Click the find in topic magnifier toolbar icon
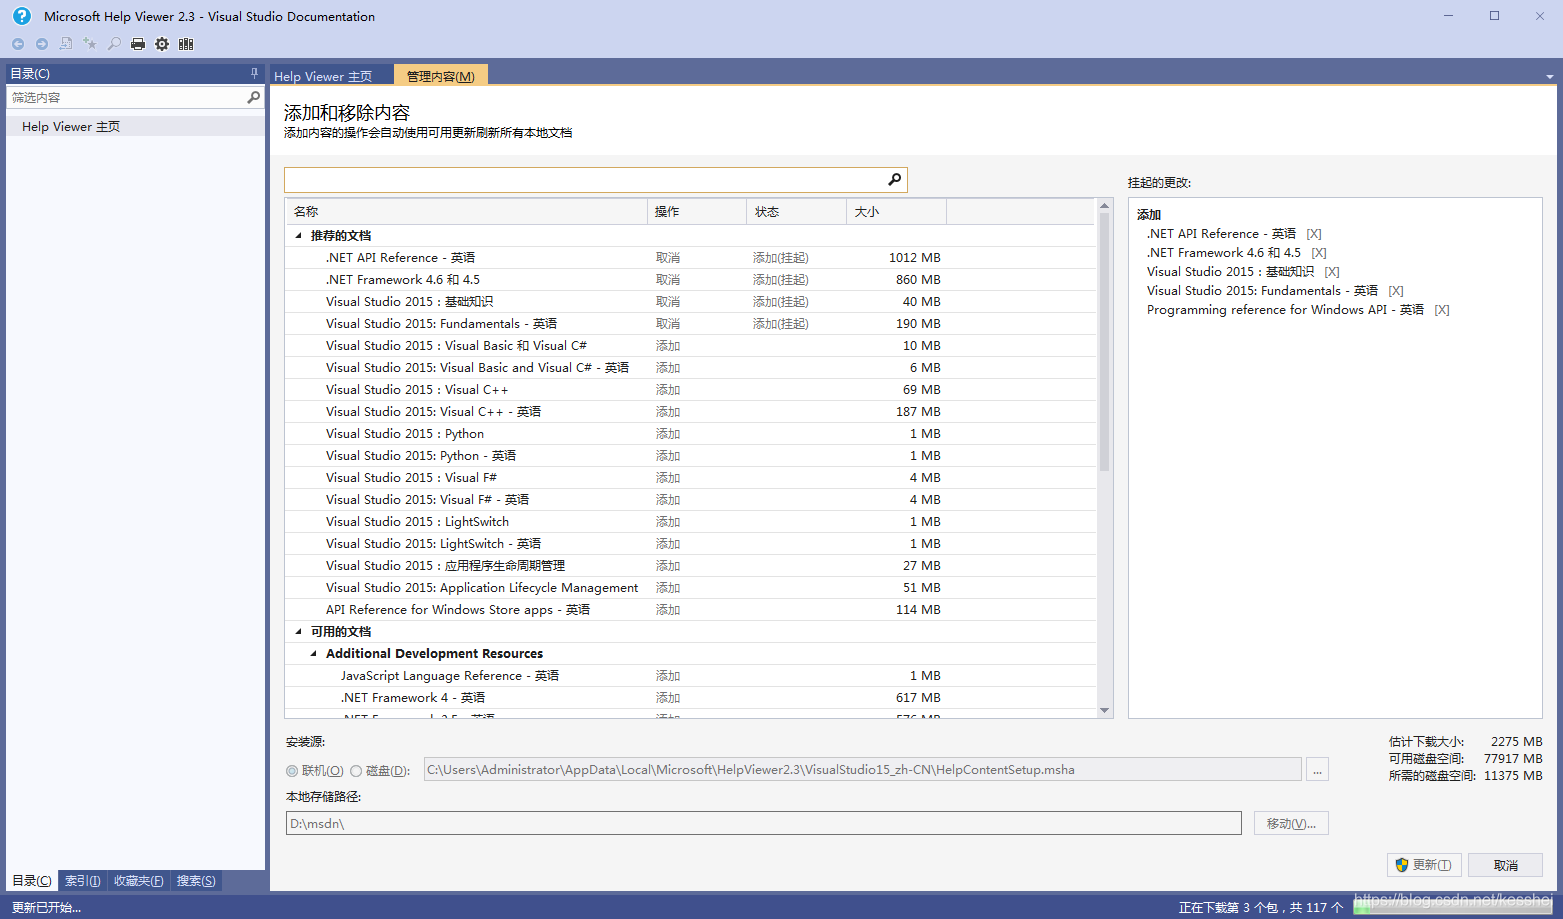This screenshot has width=1563, height=919. pos(114,44)
